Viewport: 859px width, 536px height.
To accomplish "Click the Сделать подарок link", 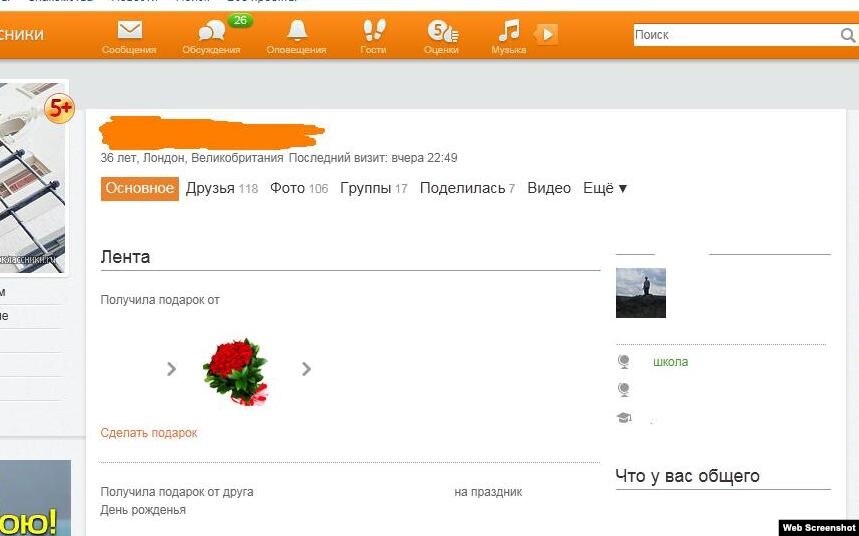I will pos(148,432).
